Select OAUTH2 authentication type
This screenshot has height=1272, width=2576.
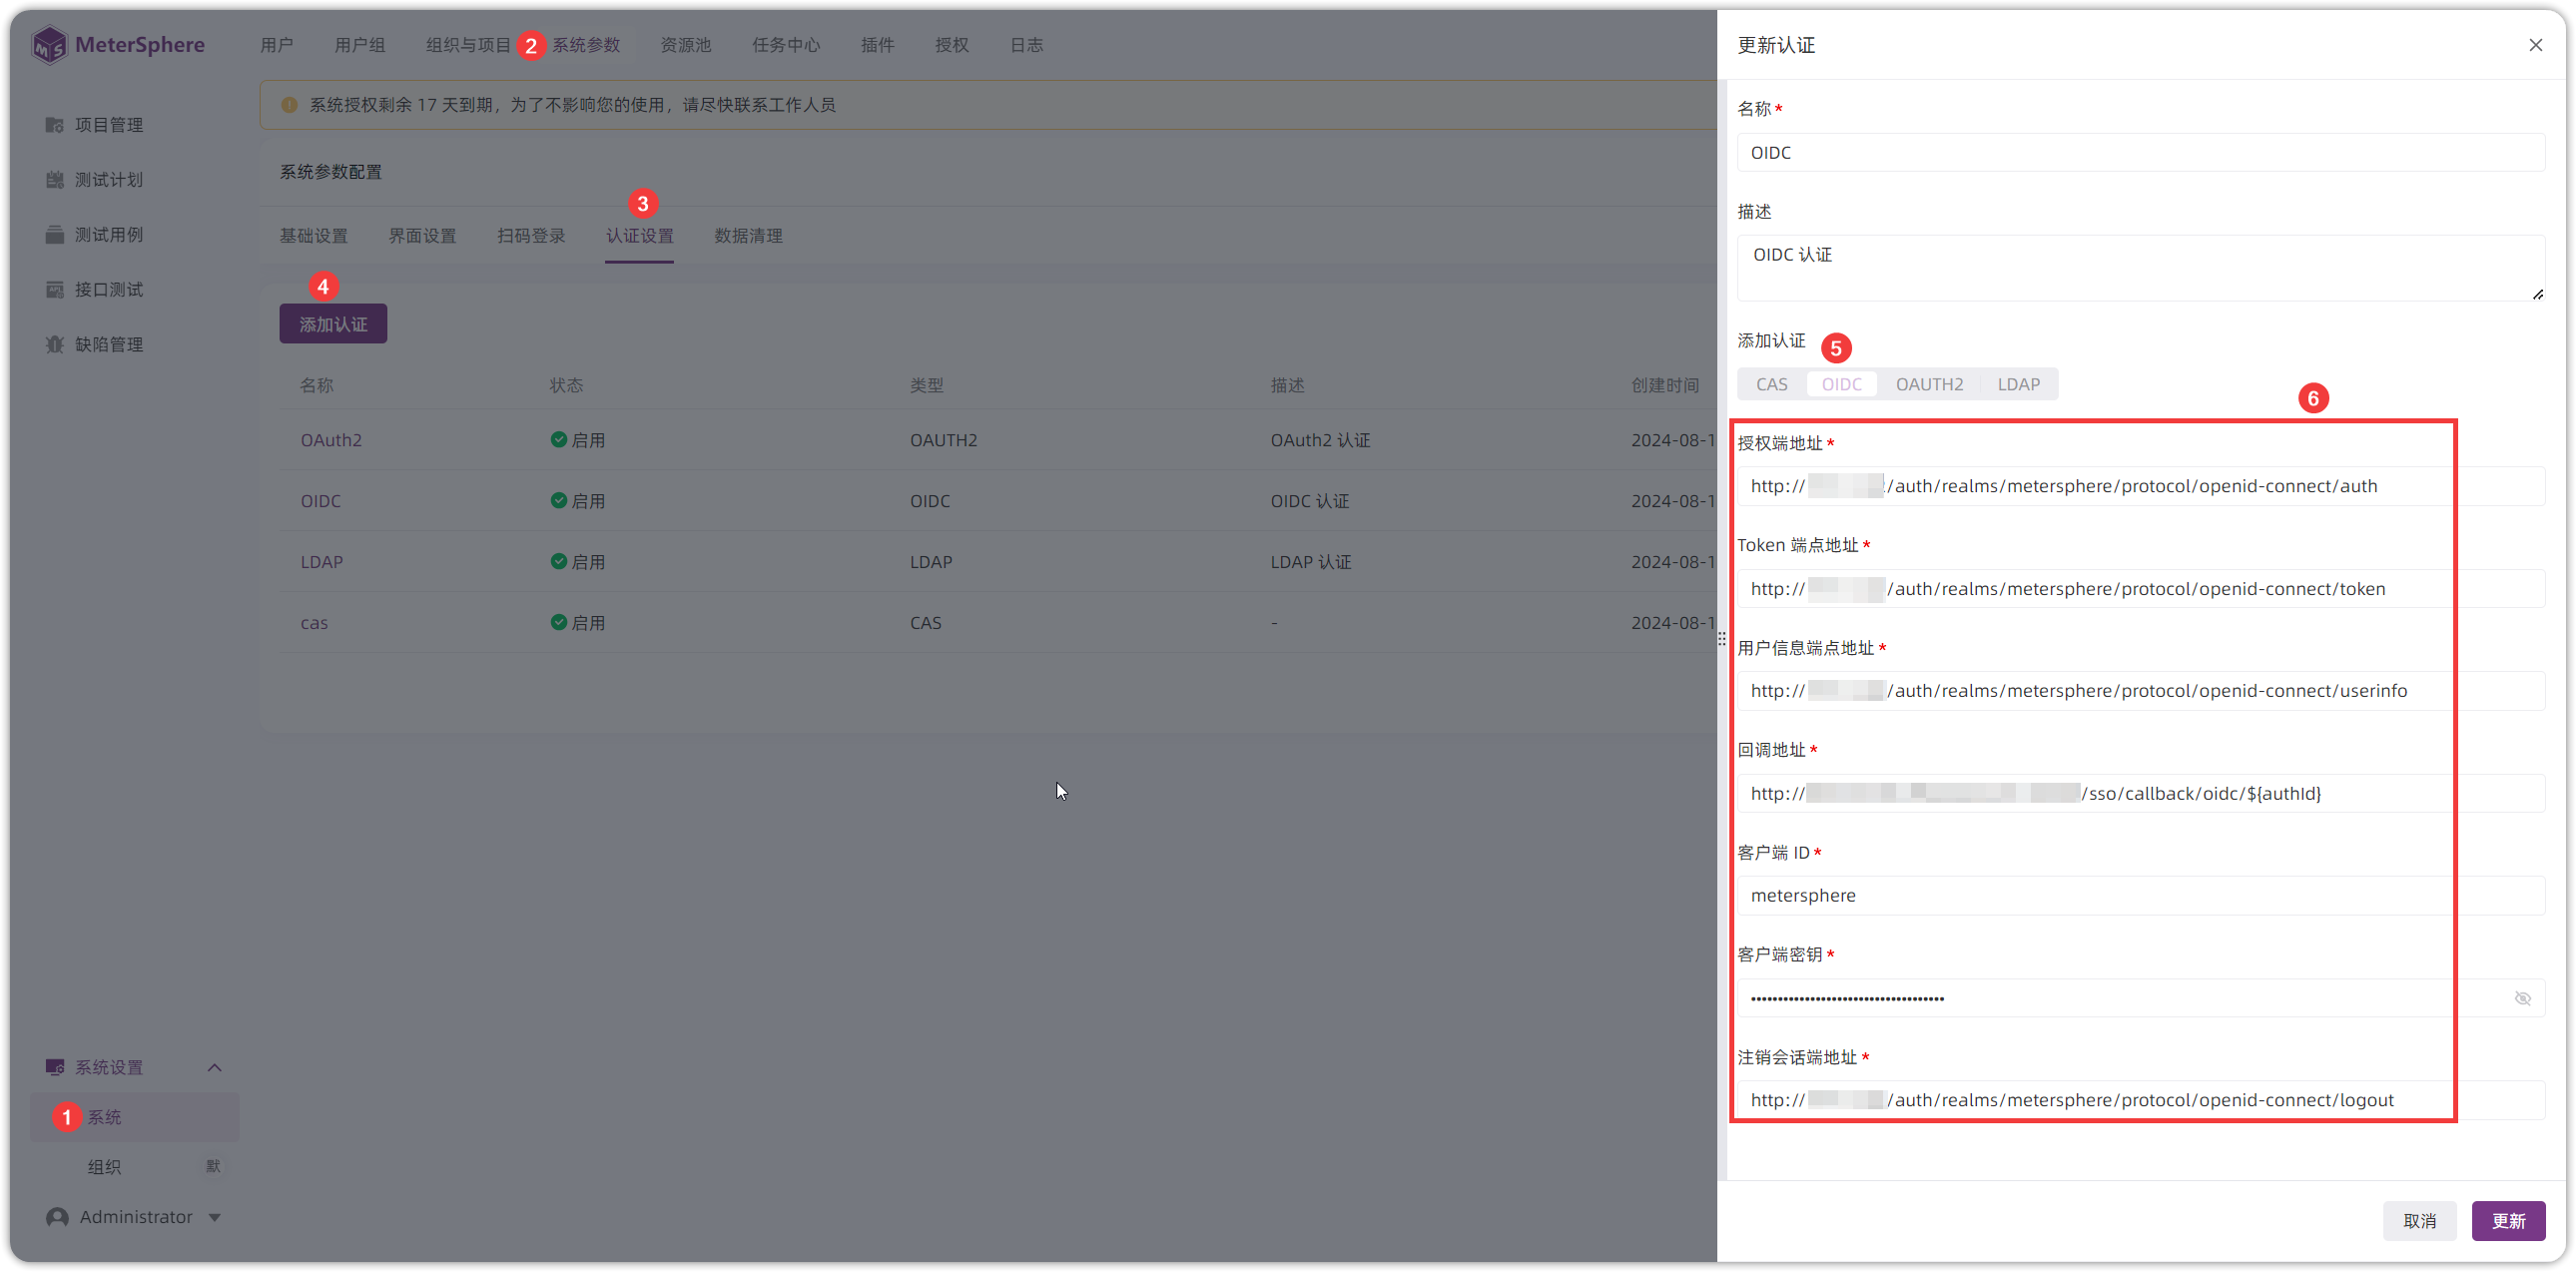(1929, 384)
